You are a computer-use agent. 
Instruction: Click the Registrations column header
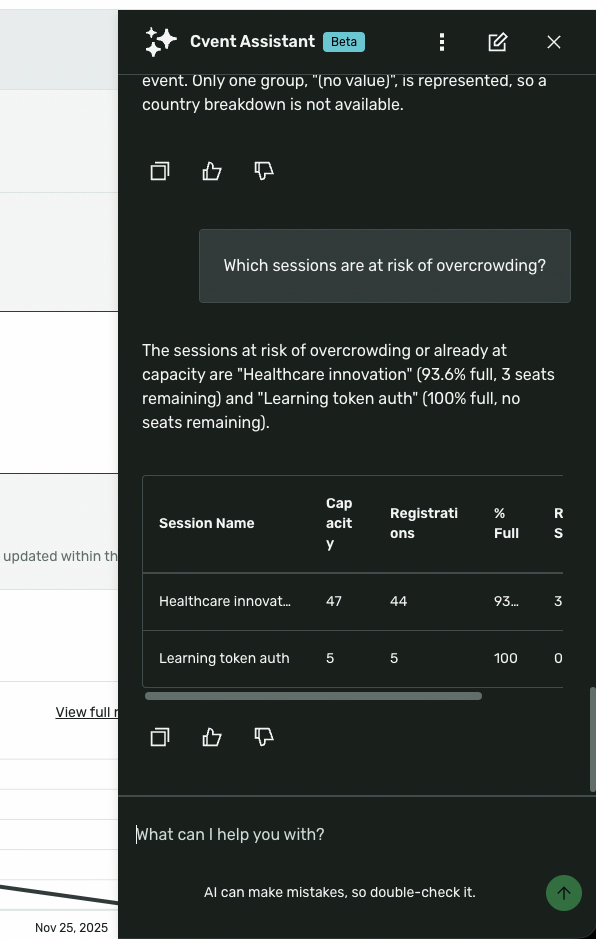pyautogui.click(x=423, y=523)
